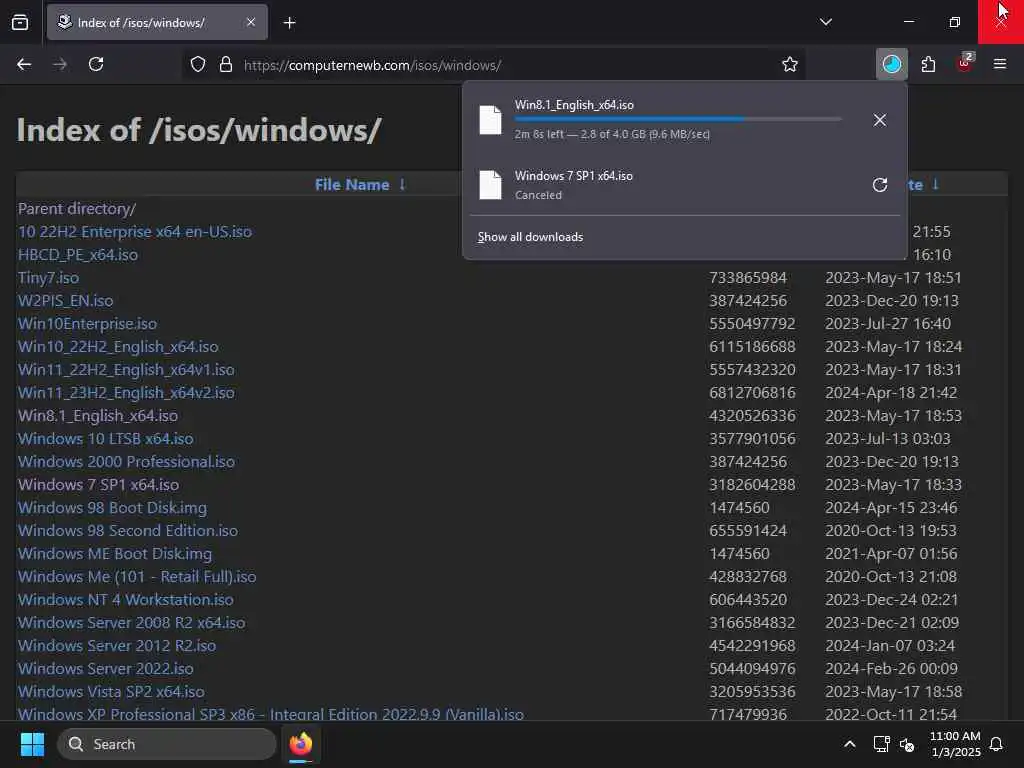Viewport: 1024px width, 768px height.
Task: Show hidden system tray icons chevron
Action: pyautogui.click(x=850, y=744)
